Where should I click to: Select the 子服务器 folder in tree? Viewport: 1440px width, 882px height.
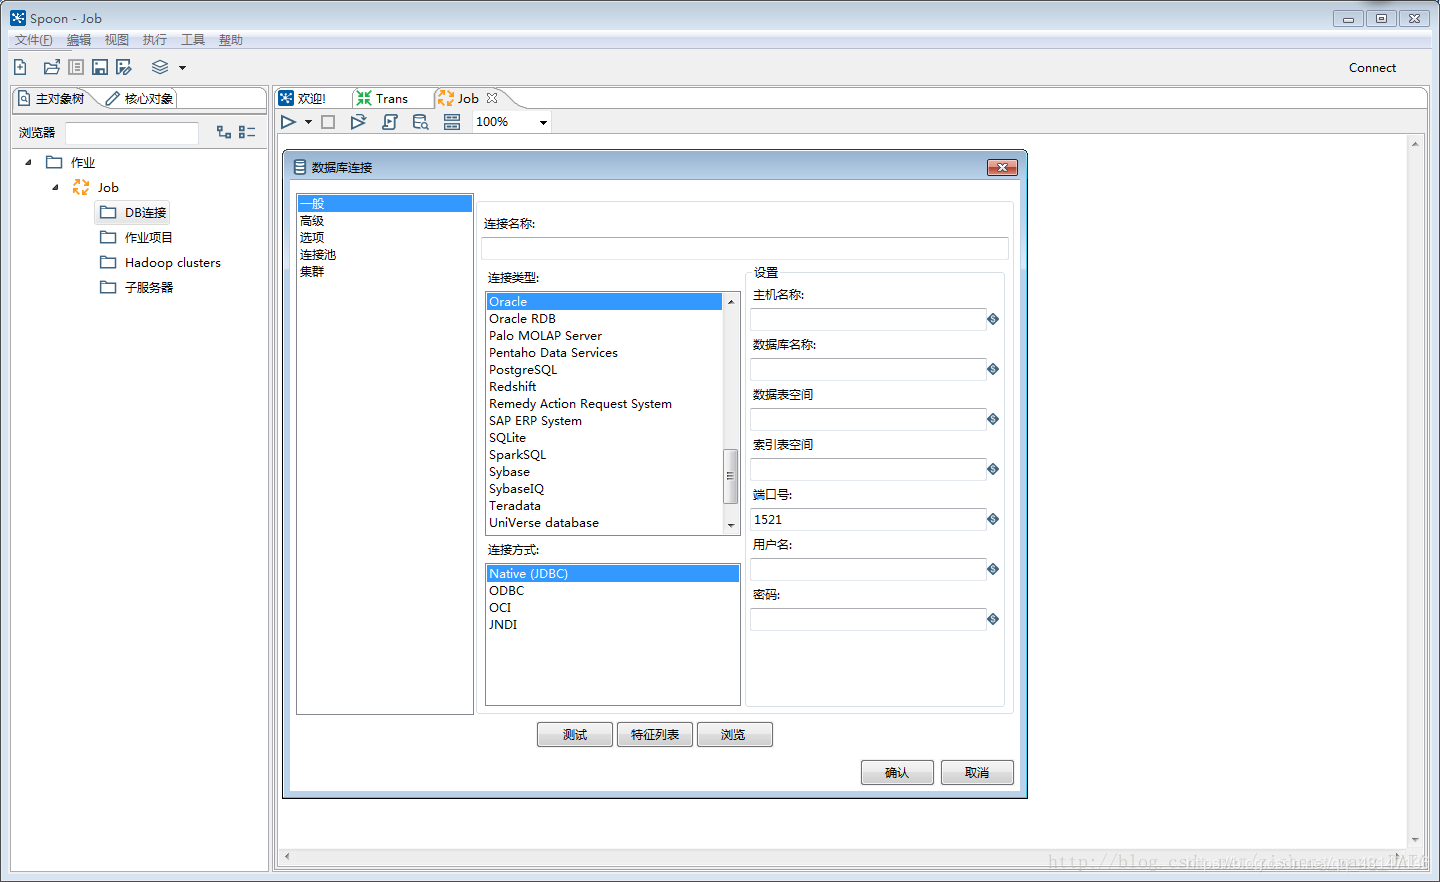137,287
